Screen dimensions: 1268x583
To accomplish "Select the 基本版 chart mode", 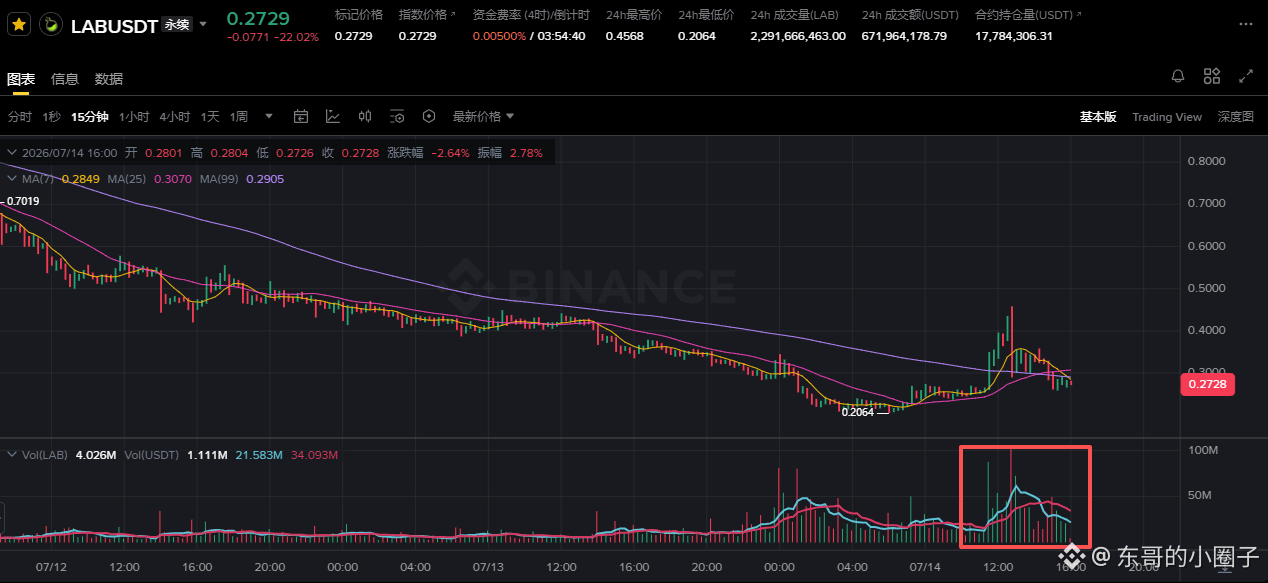I will [1098, 116].
